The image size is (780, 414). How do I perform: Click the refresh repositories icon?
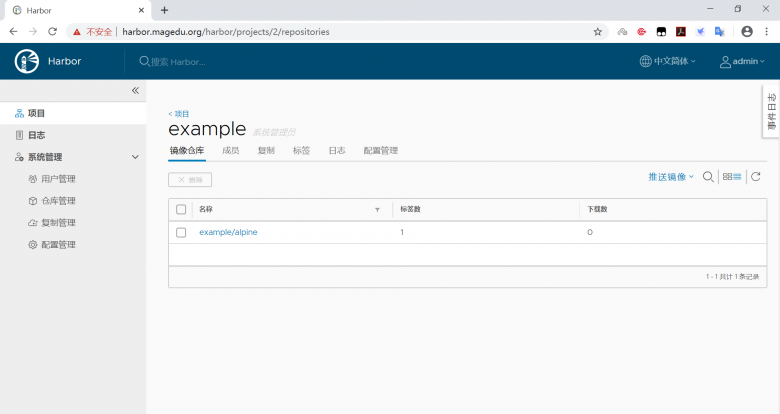[x=756, y=177]
